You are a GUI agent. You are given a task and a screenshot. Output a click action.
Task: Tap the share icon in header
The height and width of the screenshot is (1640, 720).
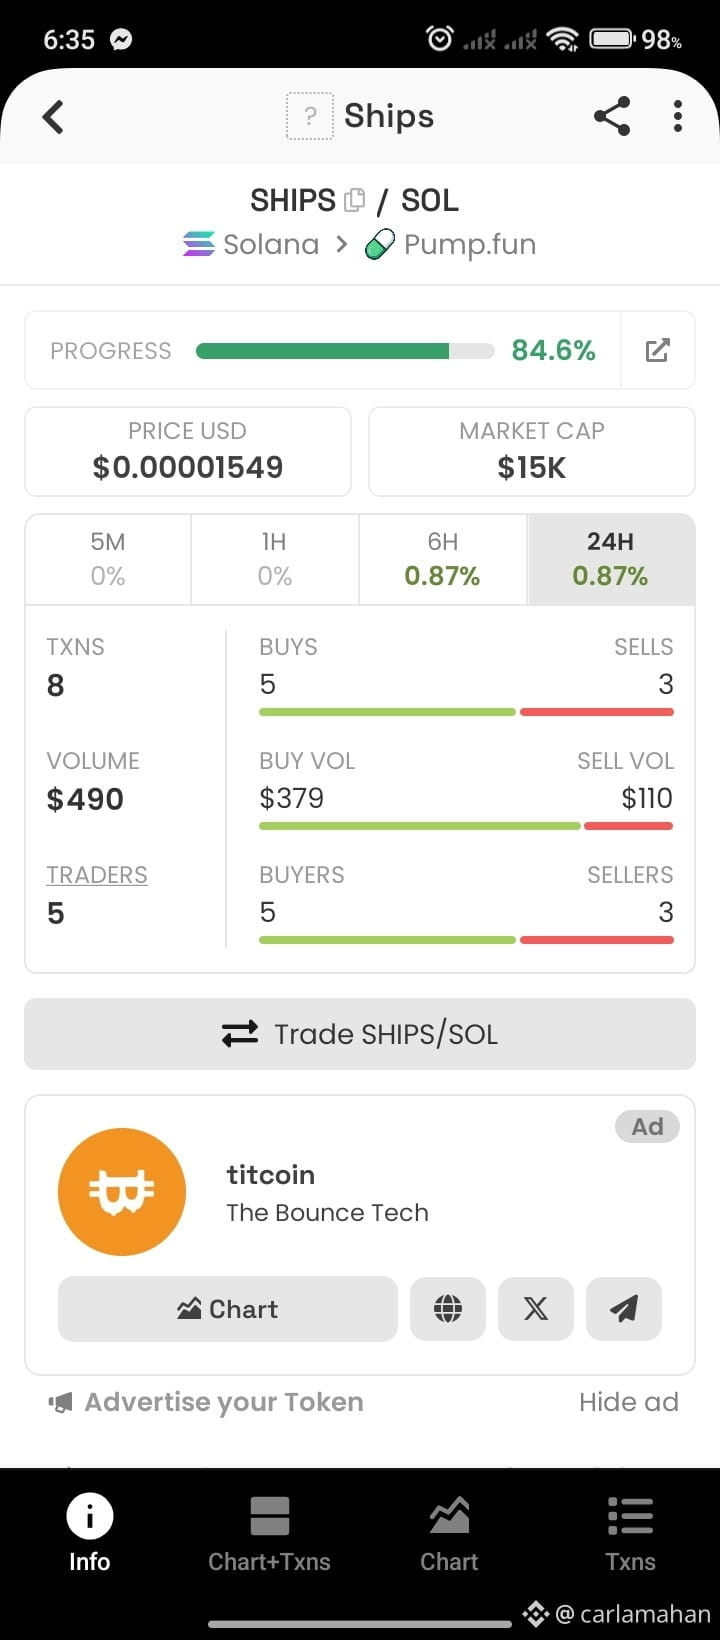click(x=612, y=116)
